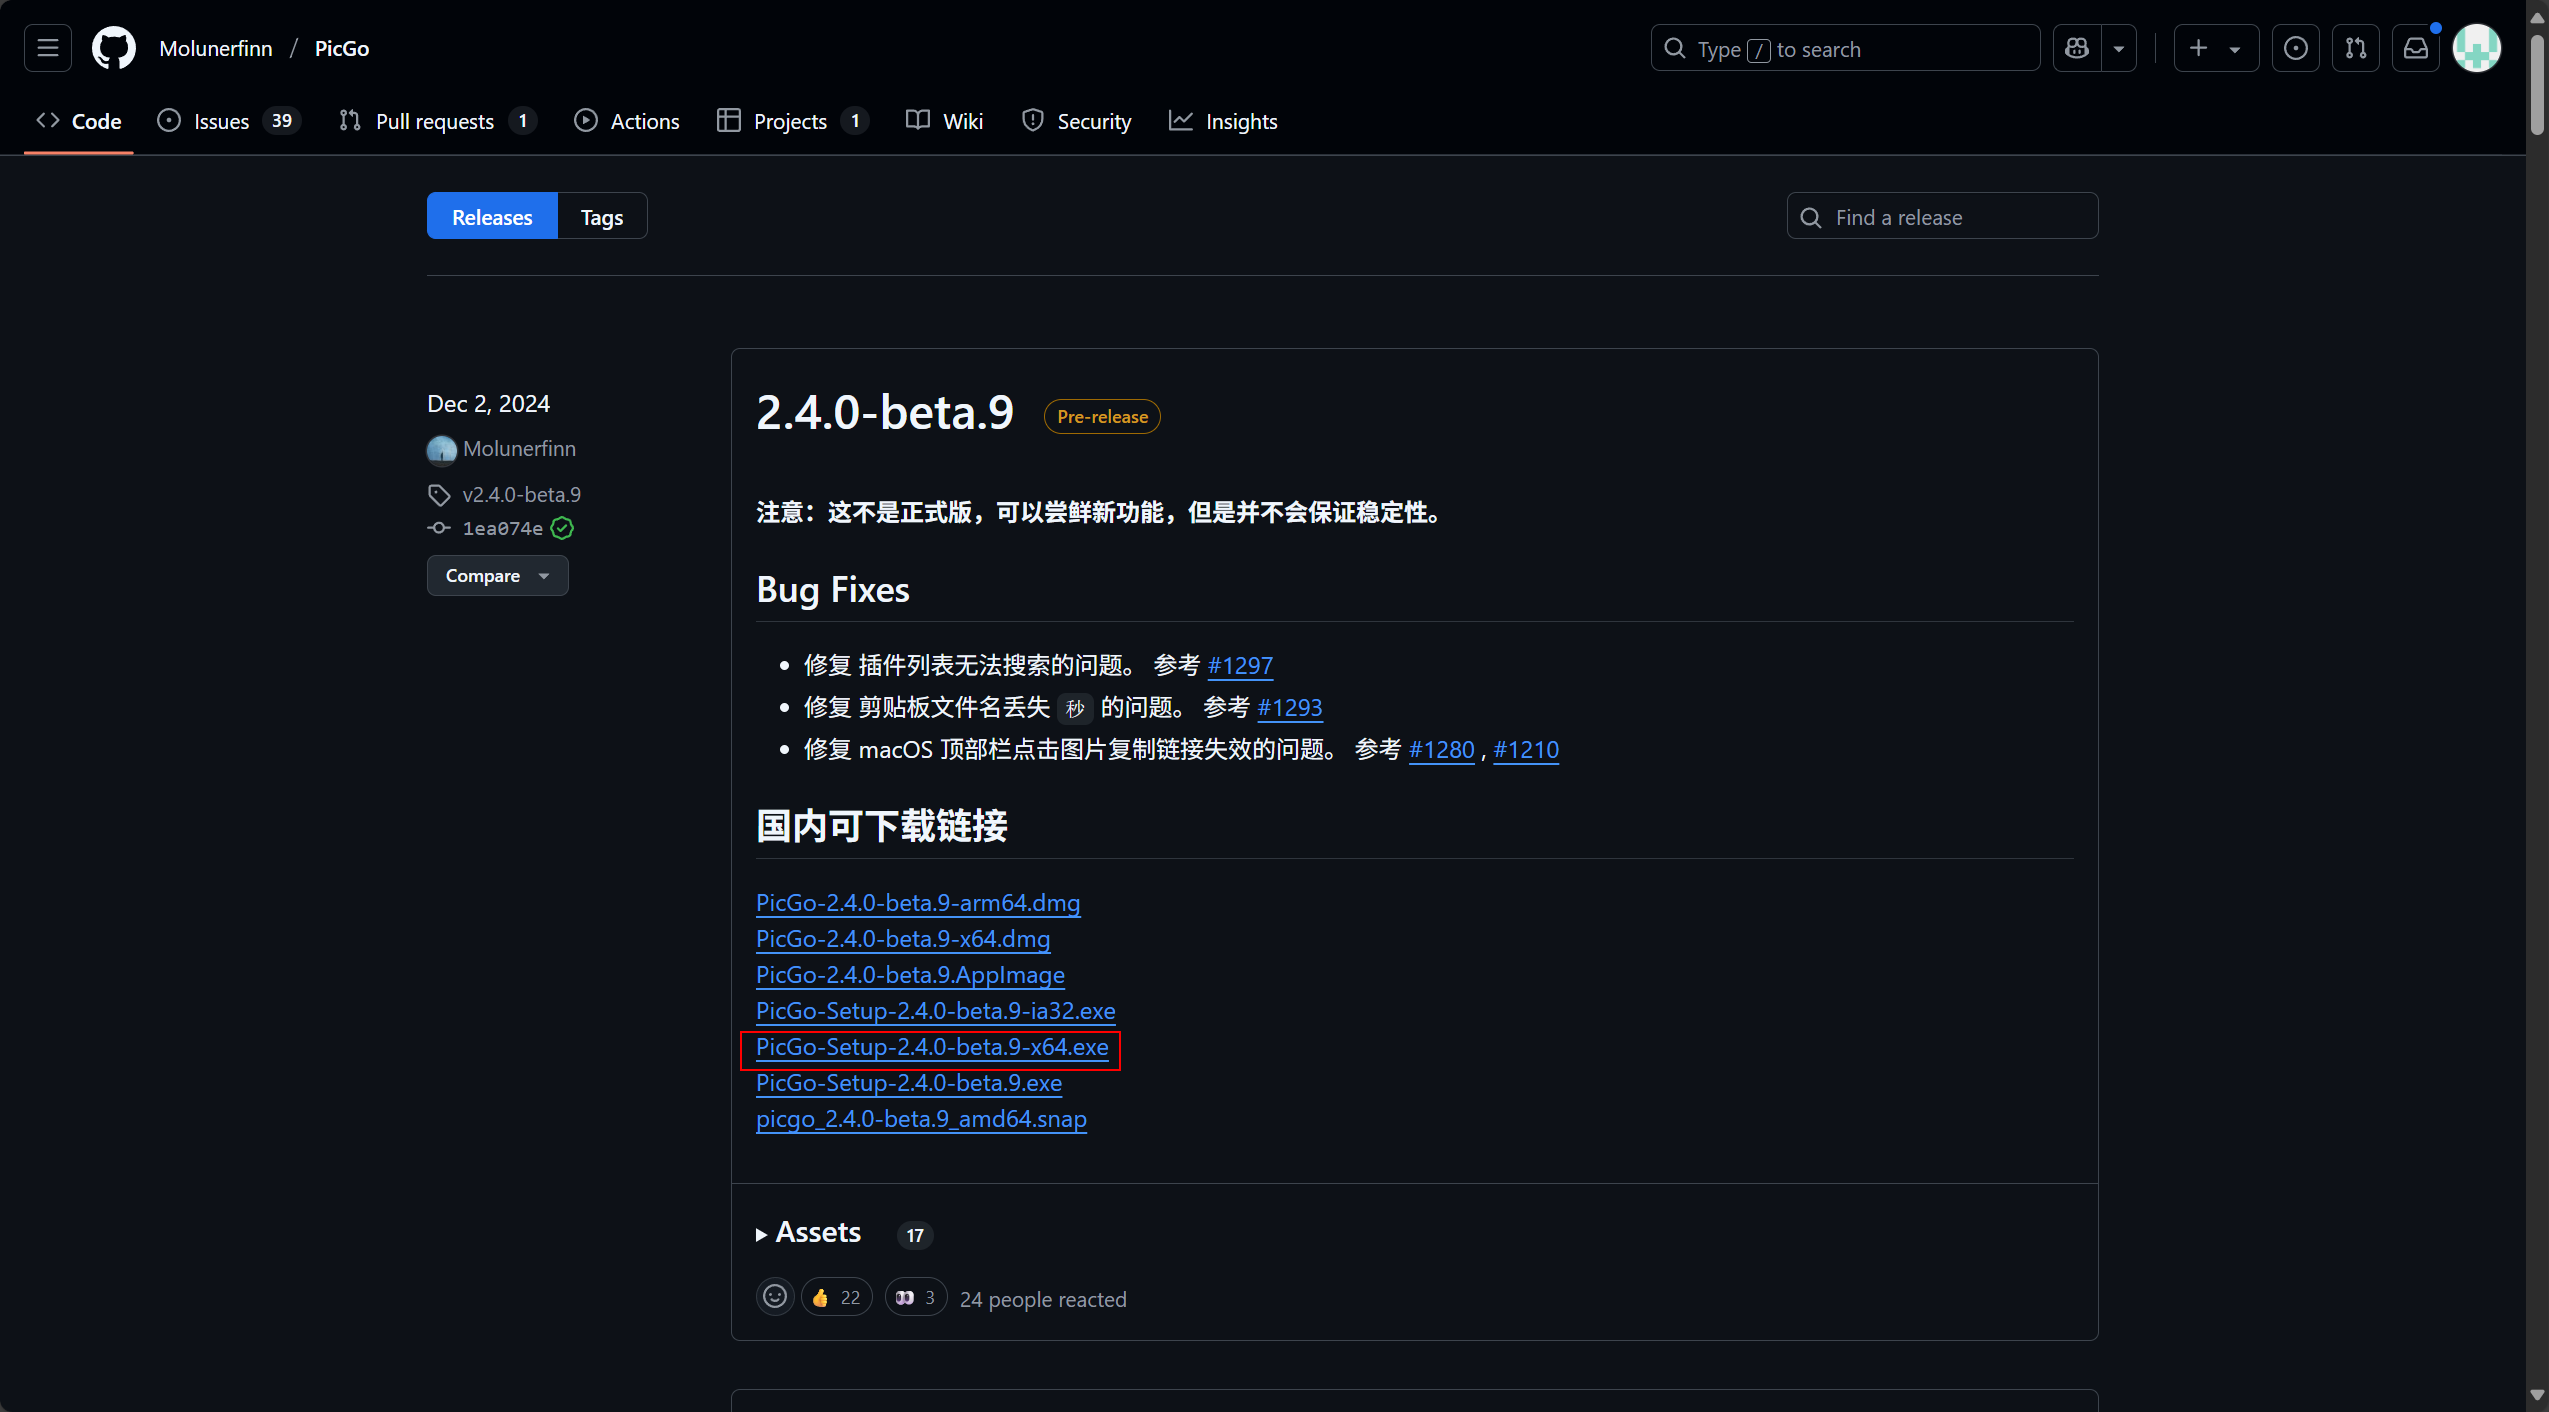Screen dimensions: 2549x1412
Task: Open the notifications inbox
Action: tap(2415, 47)
